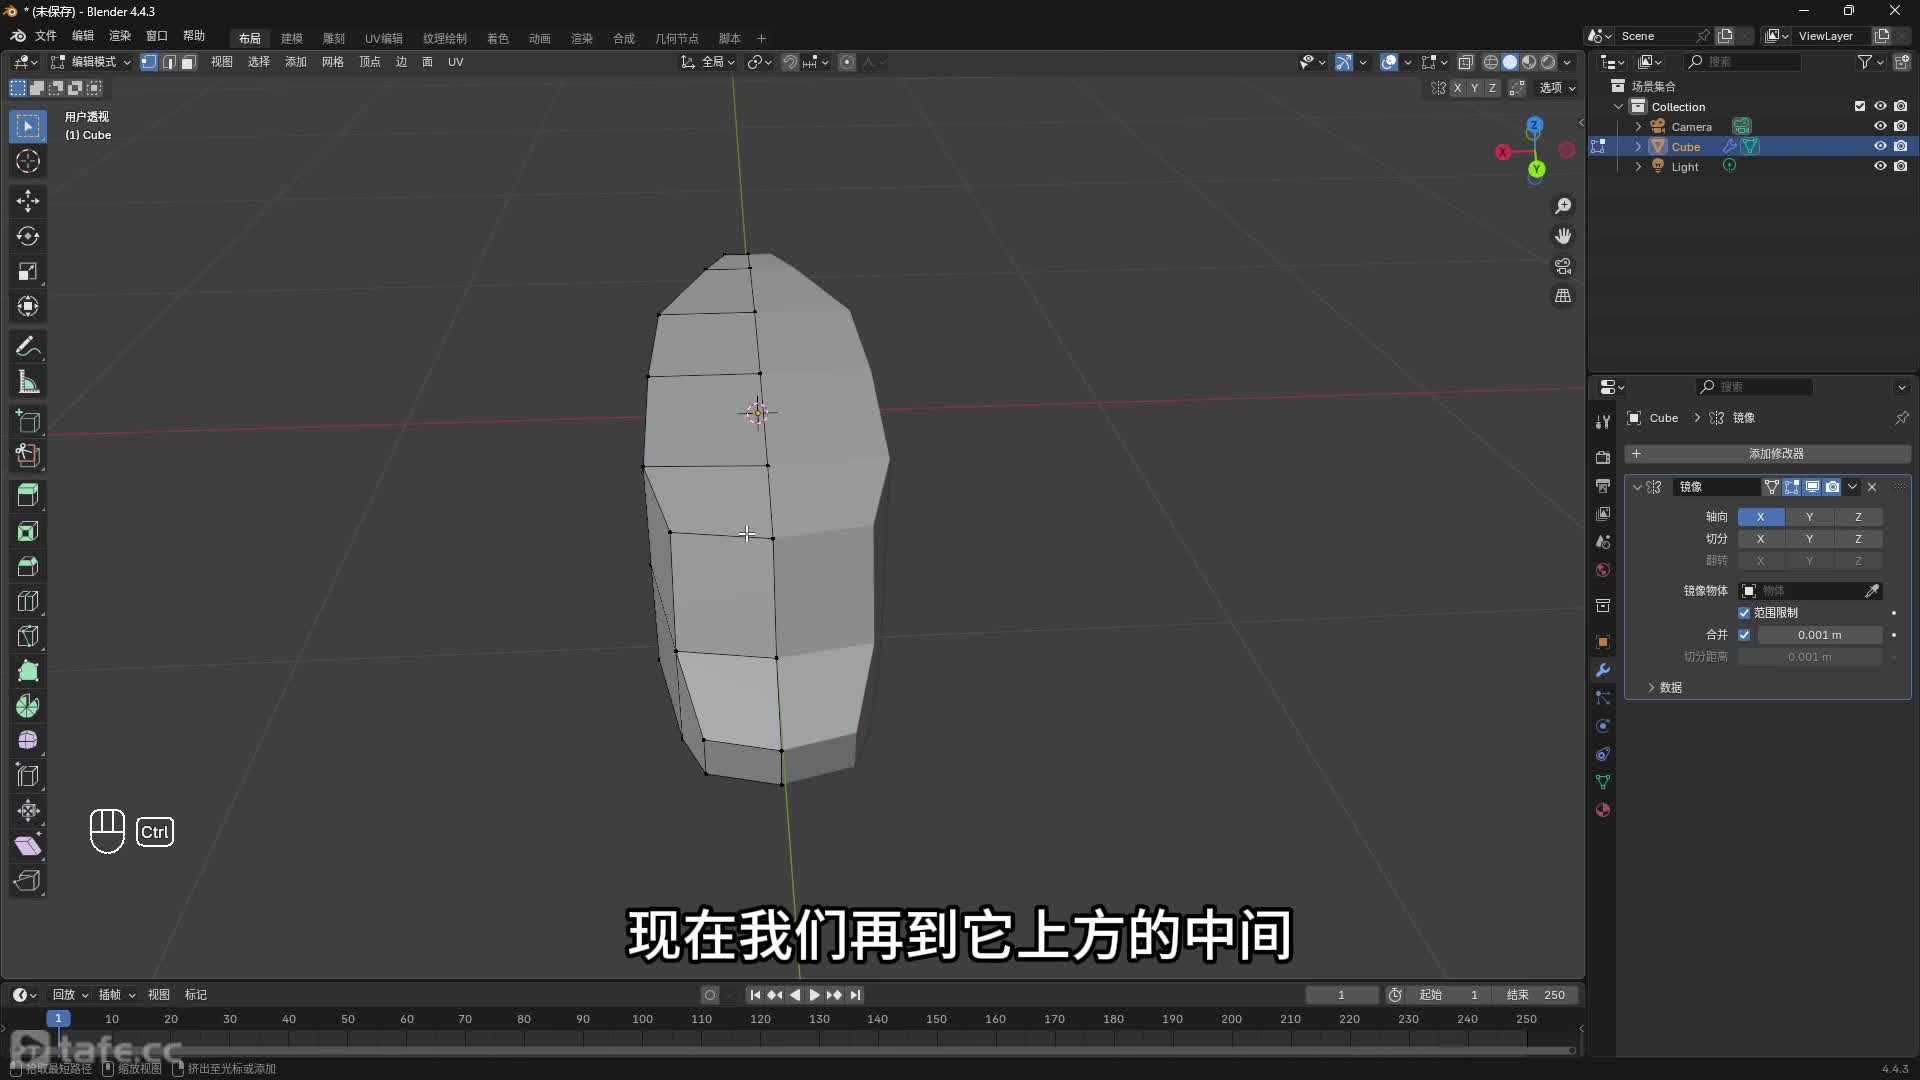This screenshot has width=1920, height=1080.
Task: Select the Annotate pencil tool
Action: click(x=28, y=347)
